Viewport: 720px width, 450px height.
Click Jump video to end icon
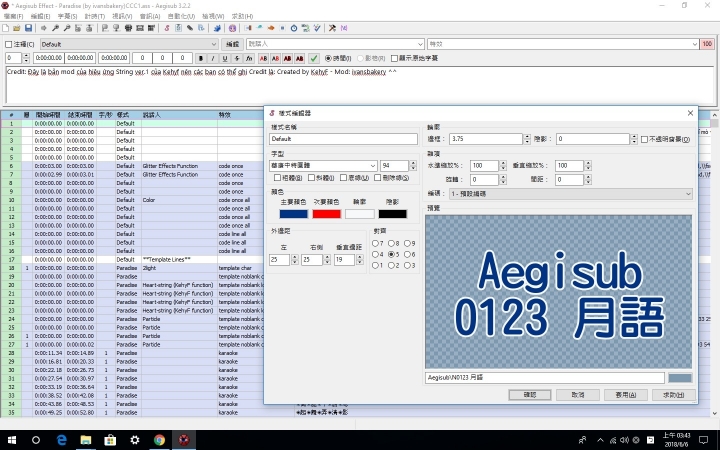(x=89, y=28)
